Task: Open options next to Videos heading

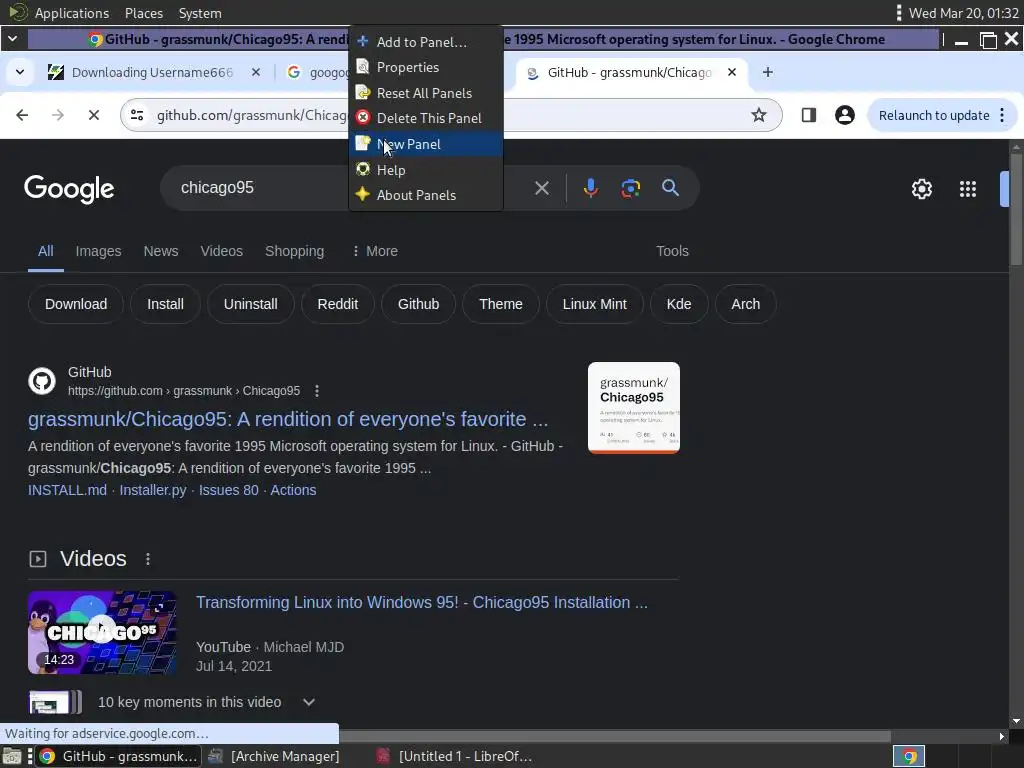Action: 148,559
